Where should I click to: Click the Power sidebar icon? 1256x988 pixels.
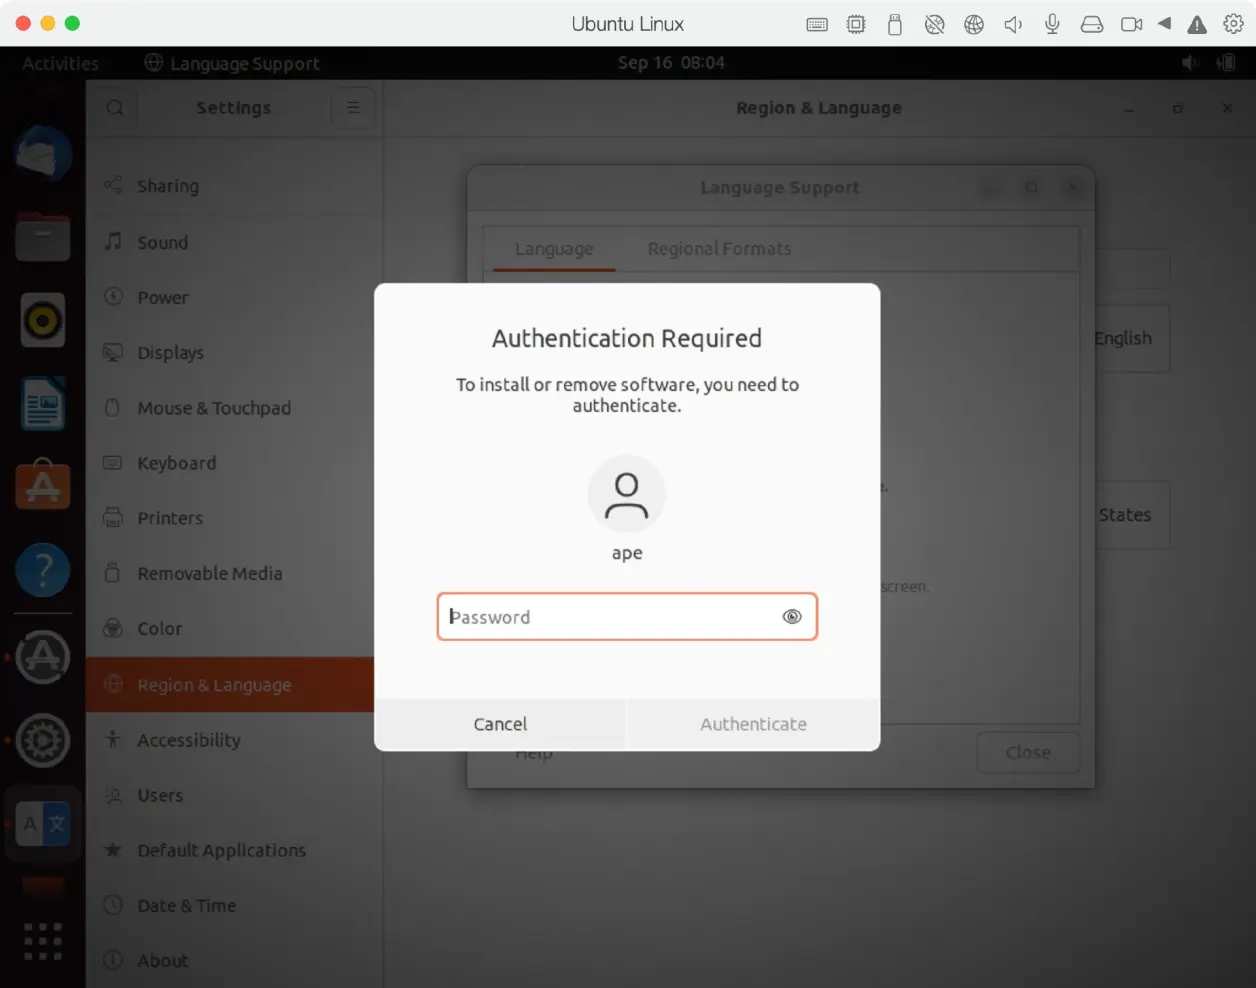[x=113, y=296]
